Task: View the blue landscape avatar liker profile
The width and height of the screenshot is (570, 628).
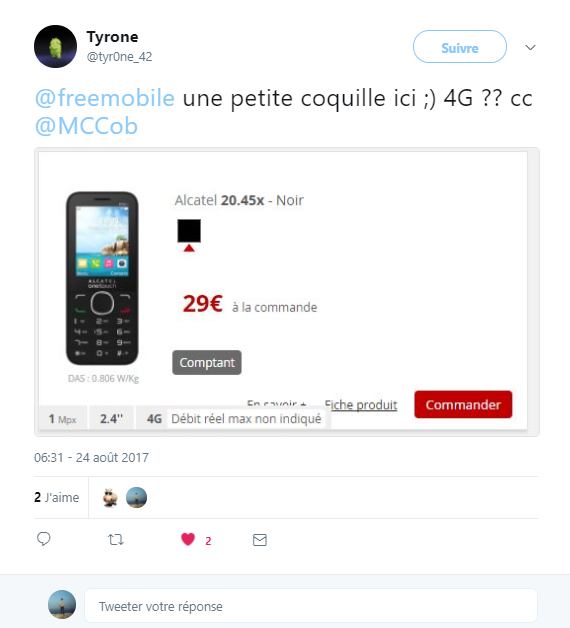Action: (x=137, y=497)
